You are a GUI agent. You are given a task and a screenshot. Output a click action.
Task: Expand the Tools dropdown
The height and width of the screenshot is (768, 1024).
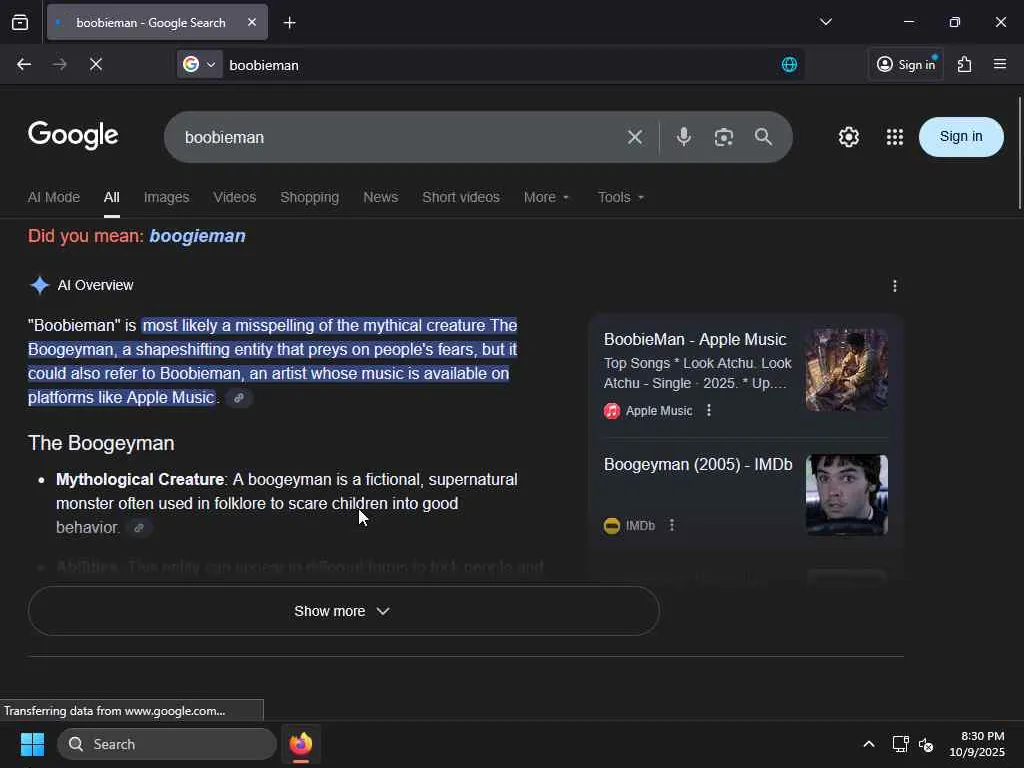(x=620, y=197)
